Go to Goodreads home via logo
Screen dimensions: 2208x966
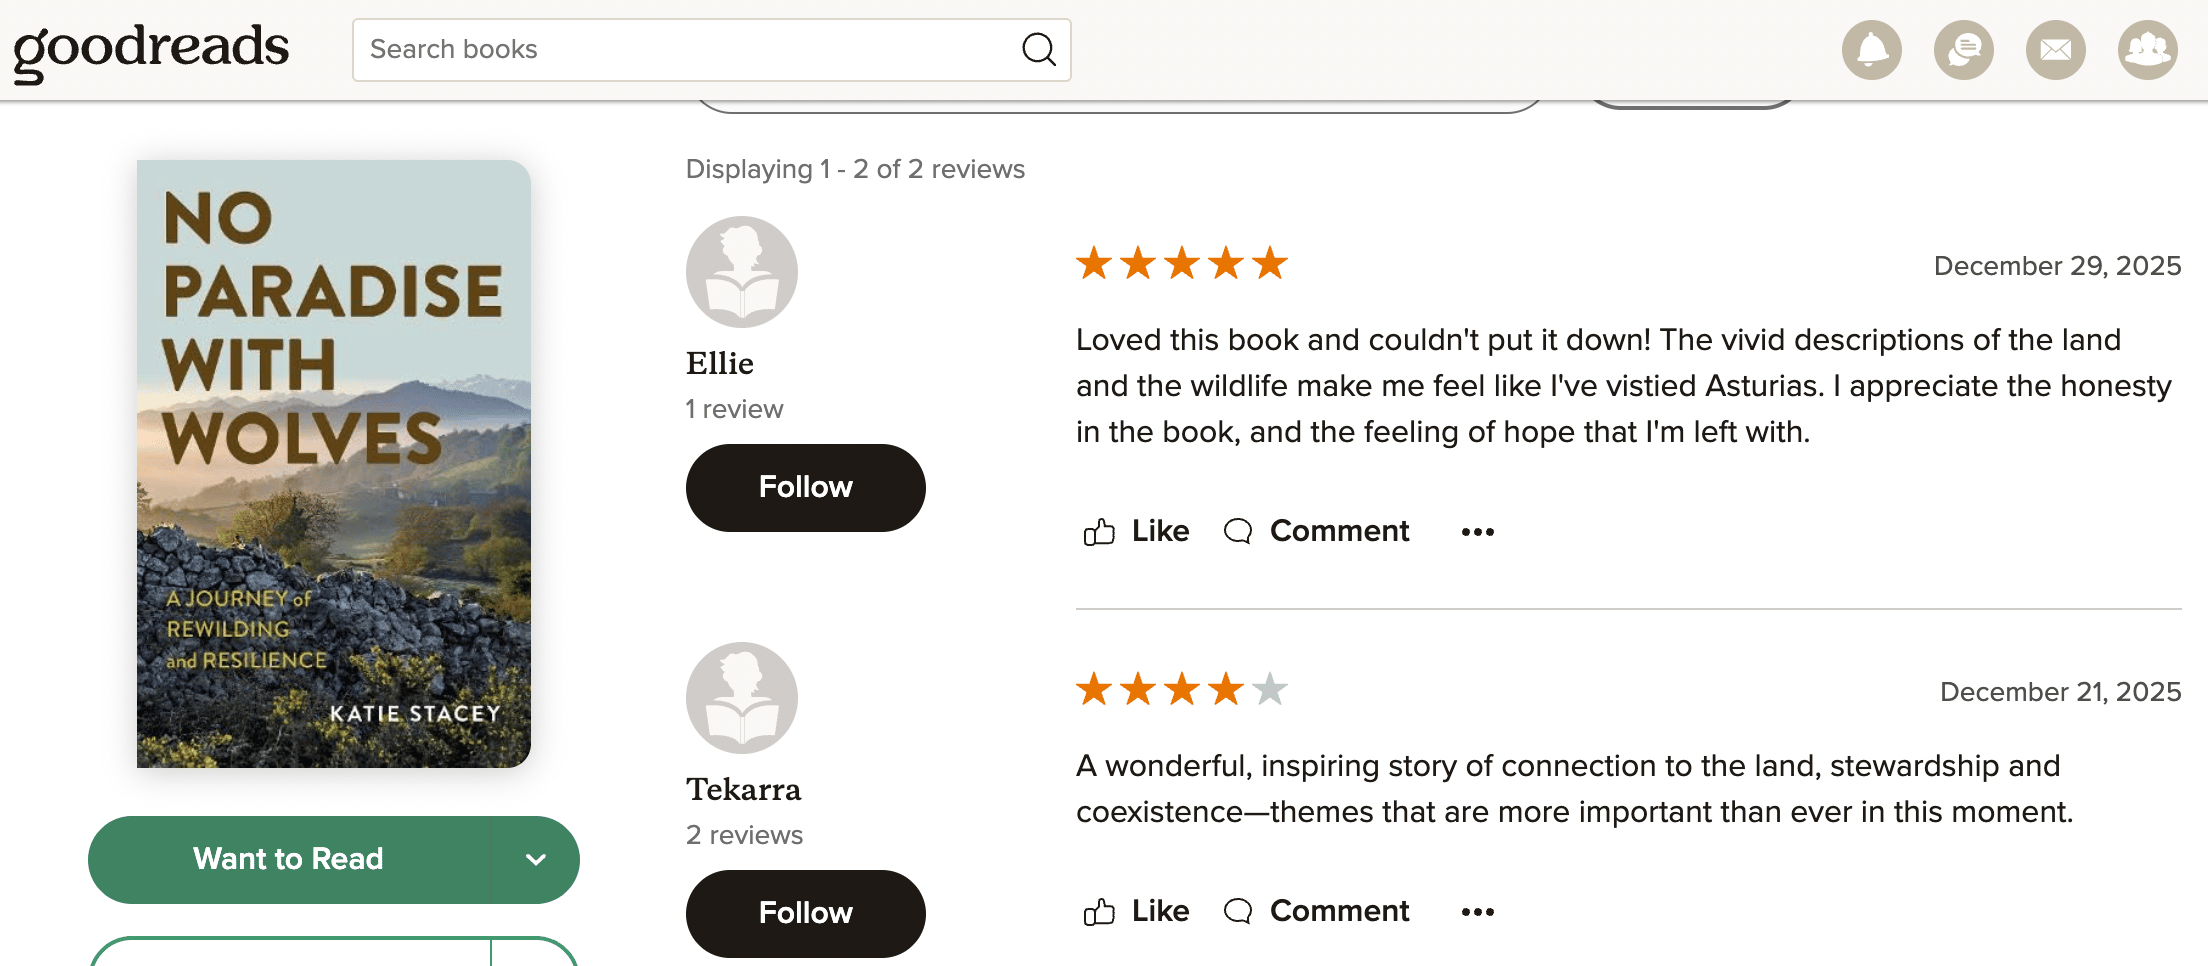pyautogui.click(x=151, y=50)
